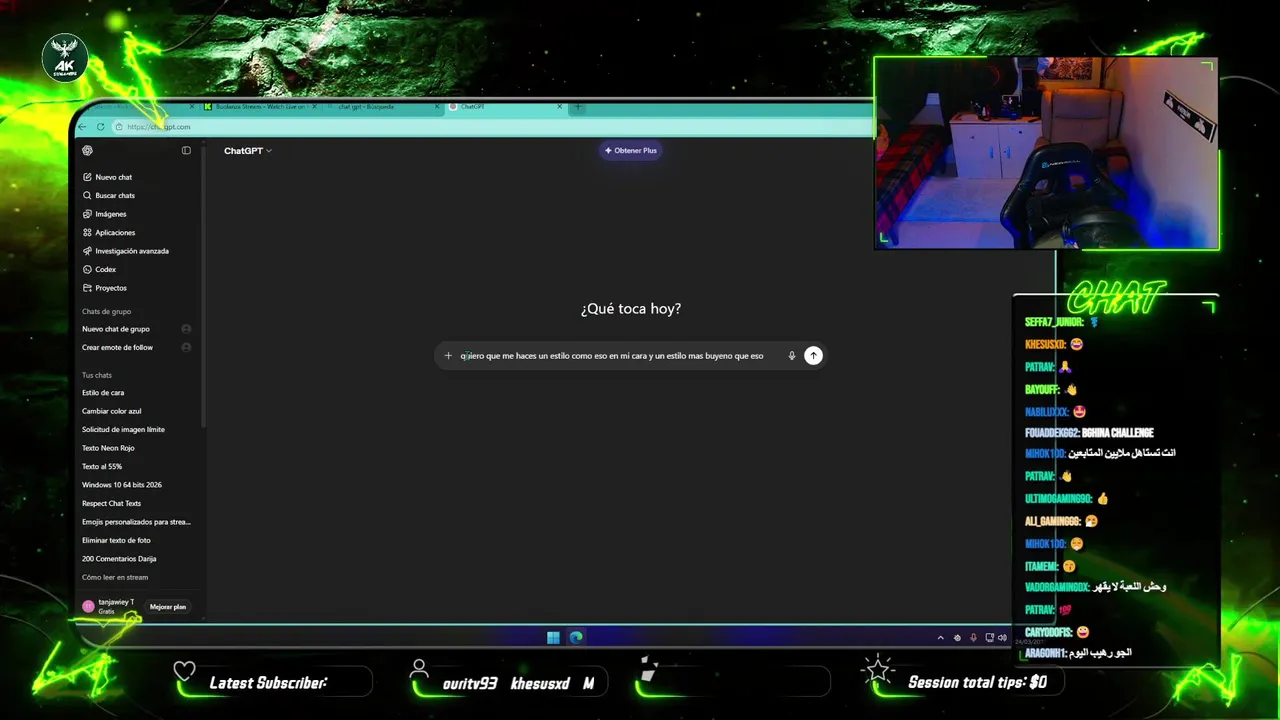
Task: Open 200 Comentarios Darija chat
Action: [119, 559]
